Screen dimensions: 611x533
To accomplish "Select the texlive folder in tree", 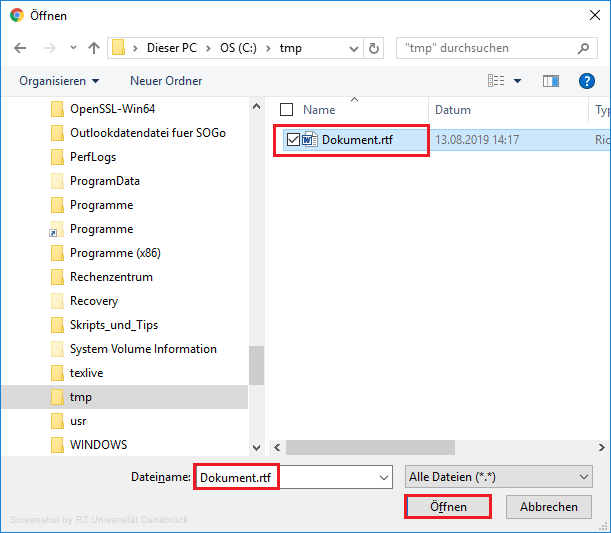I will click(86, 373).
